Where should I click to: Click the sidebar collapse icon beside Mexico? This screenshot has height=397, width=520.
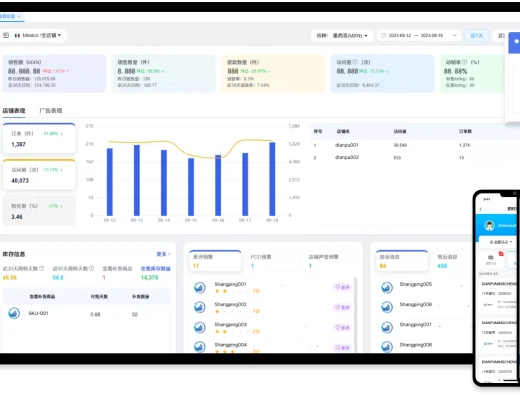6,35
